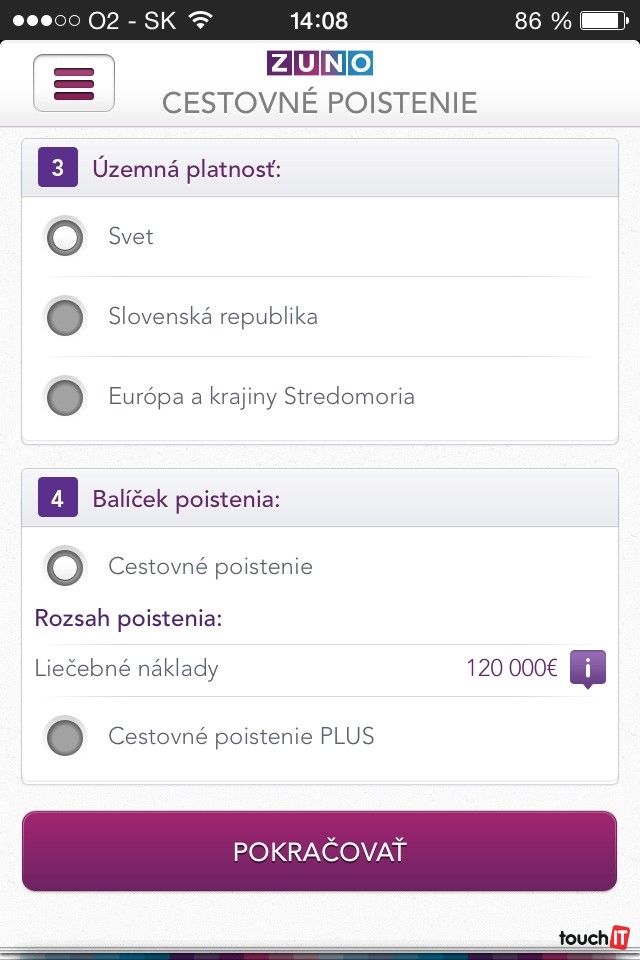Select Európa a krajiny Stredomoria

pos(66,397)
